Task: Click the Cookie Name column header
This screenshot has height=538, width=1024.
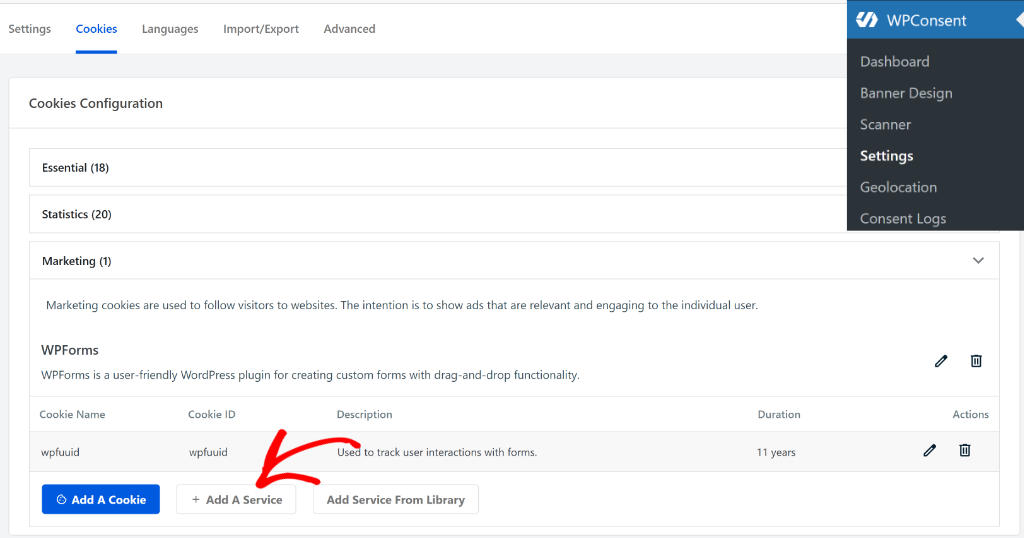Action: coord(72,415)
